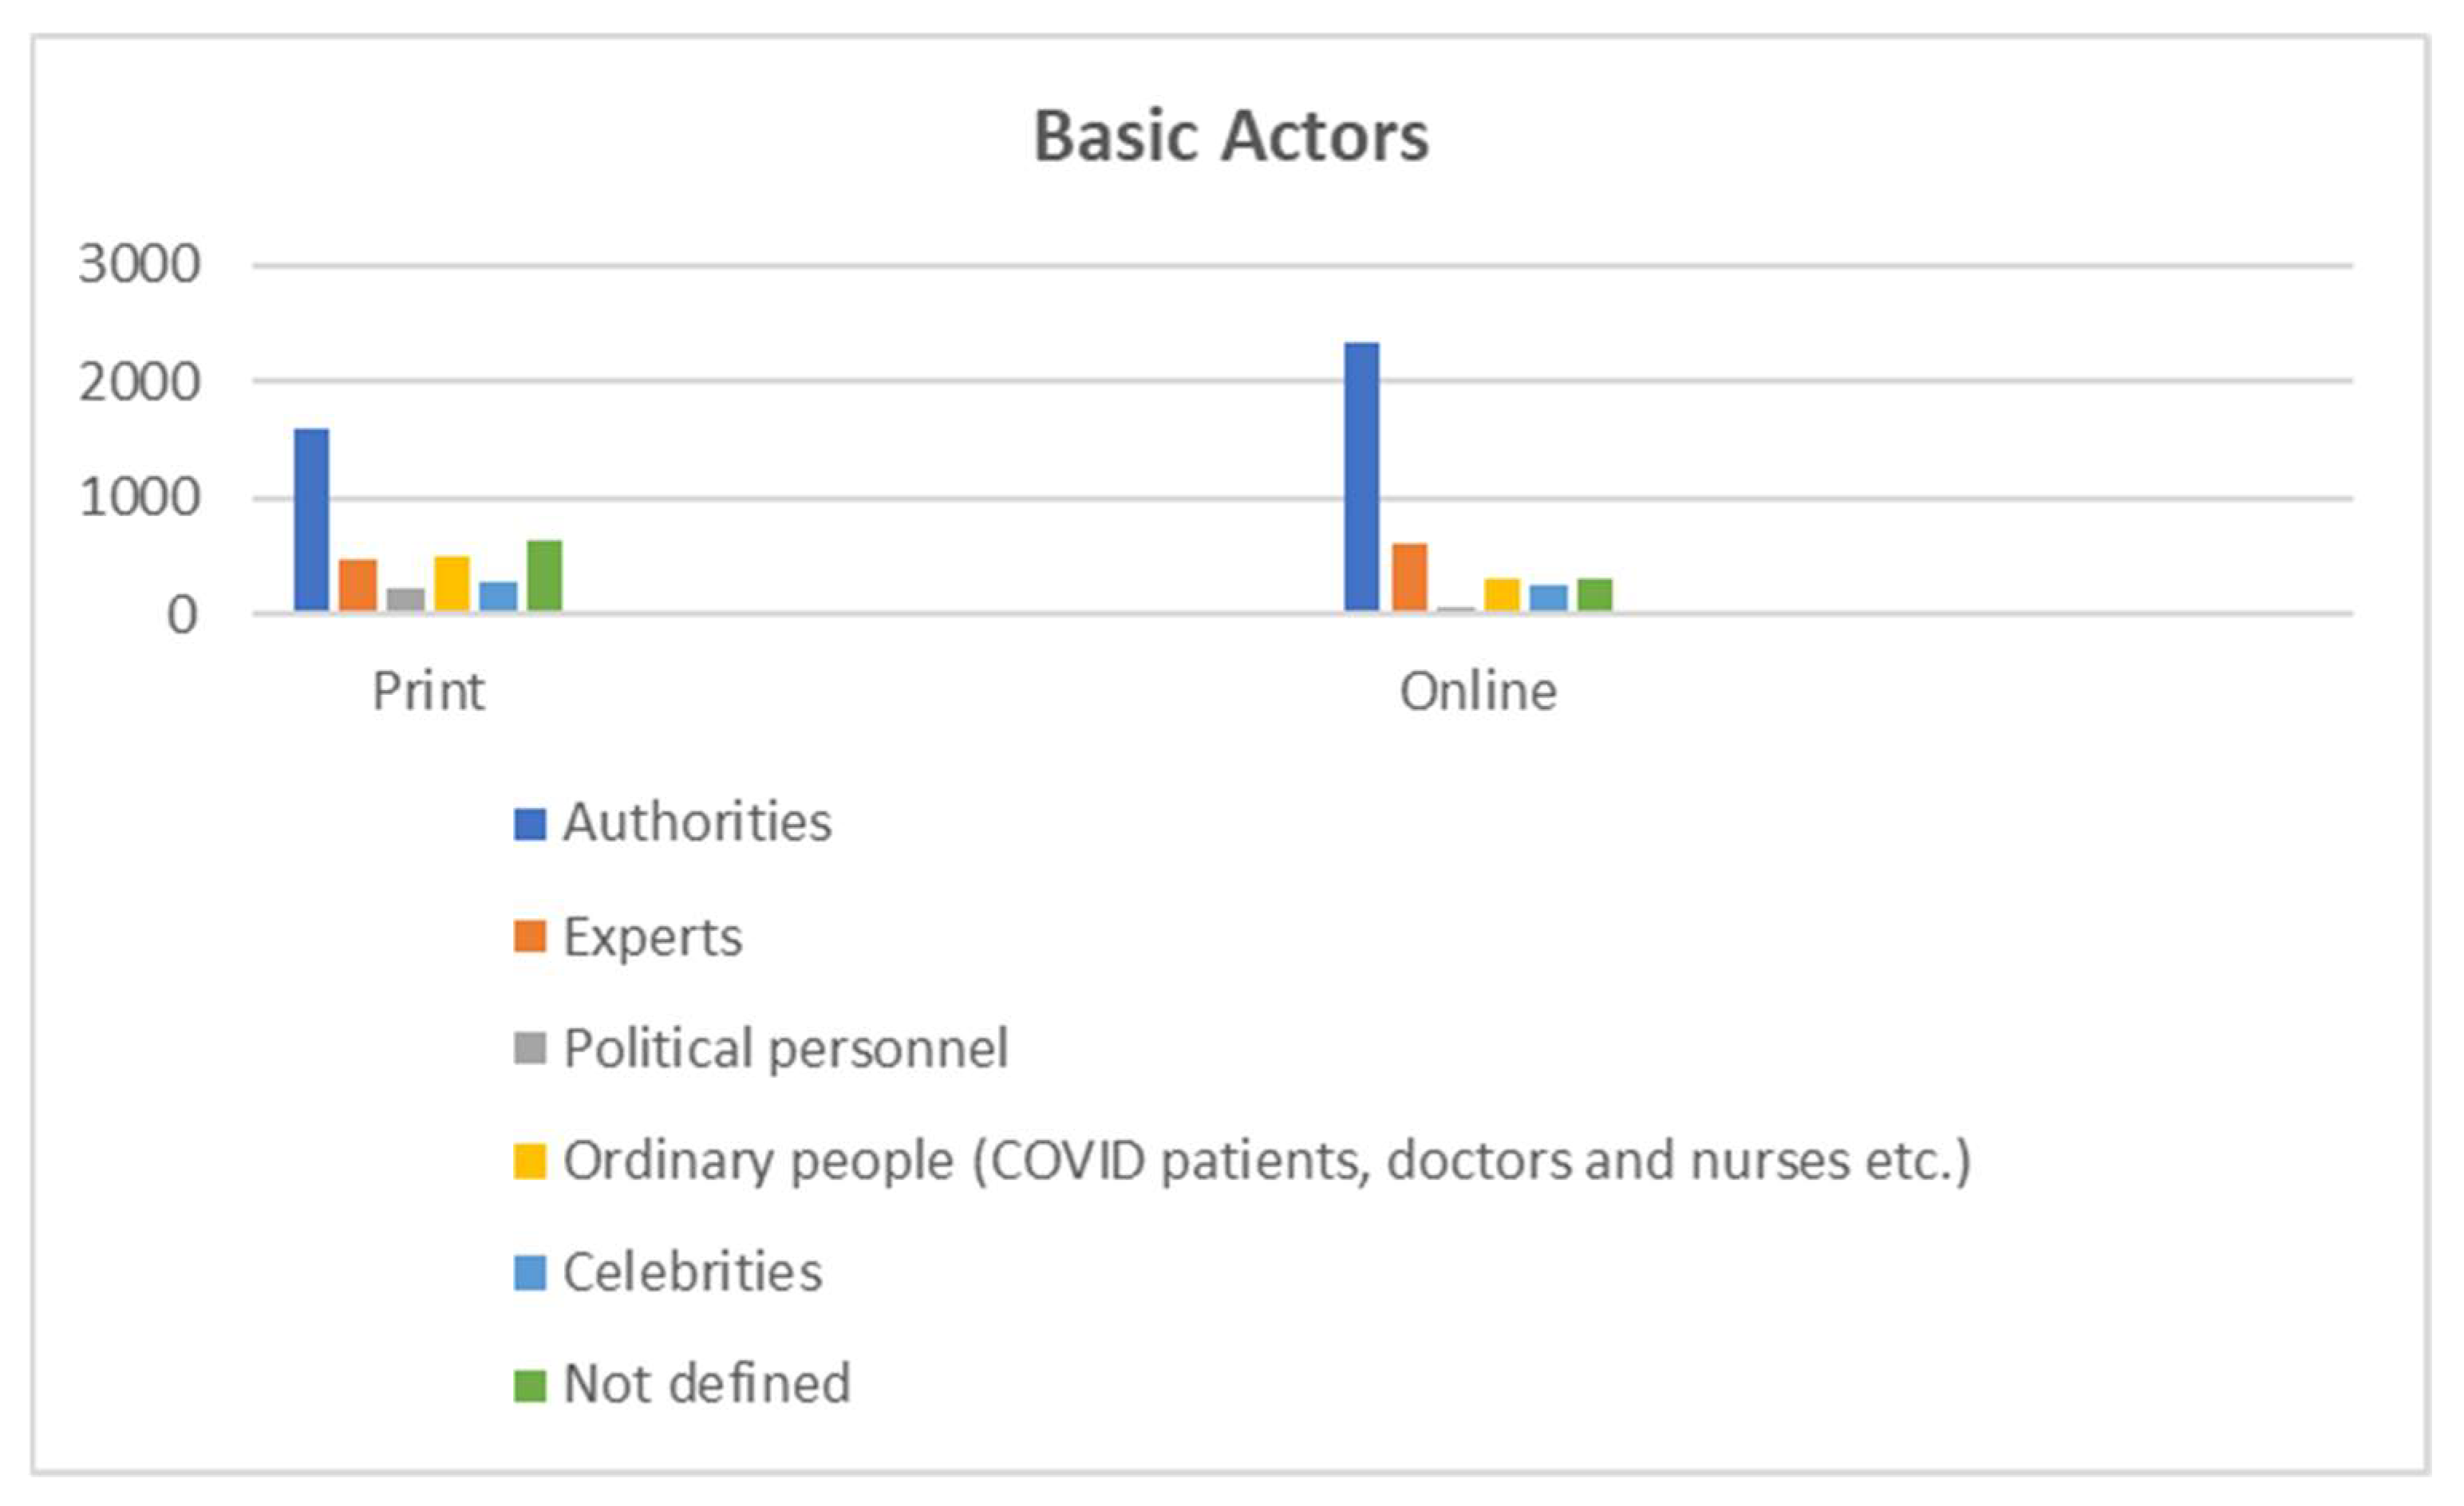Click the light blue Celebrities legend swatch

529,1273
